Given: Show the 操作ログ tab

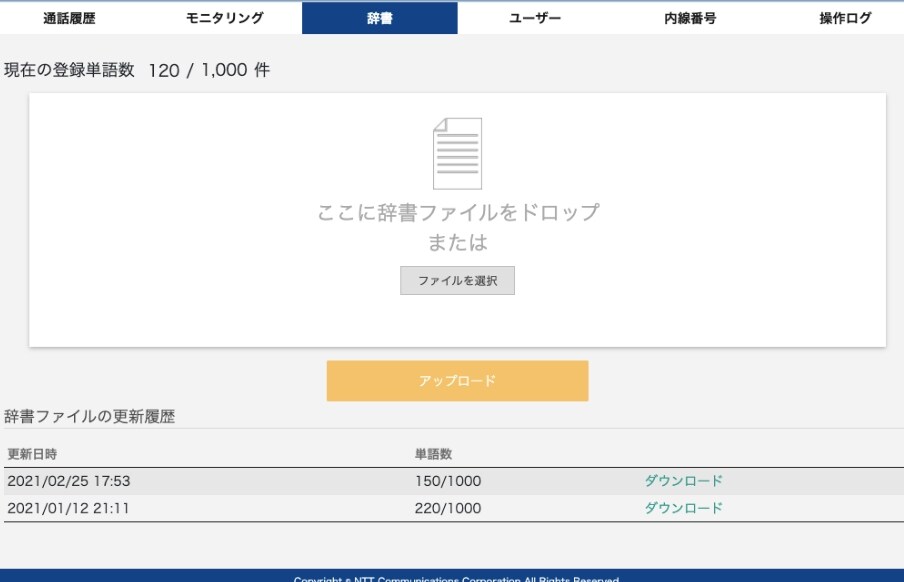Looking at the screenshot, I should click(845, 18).
